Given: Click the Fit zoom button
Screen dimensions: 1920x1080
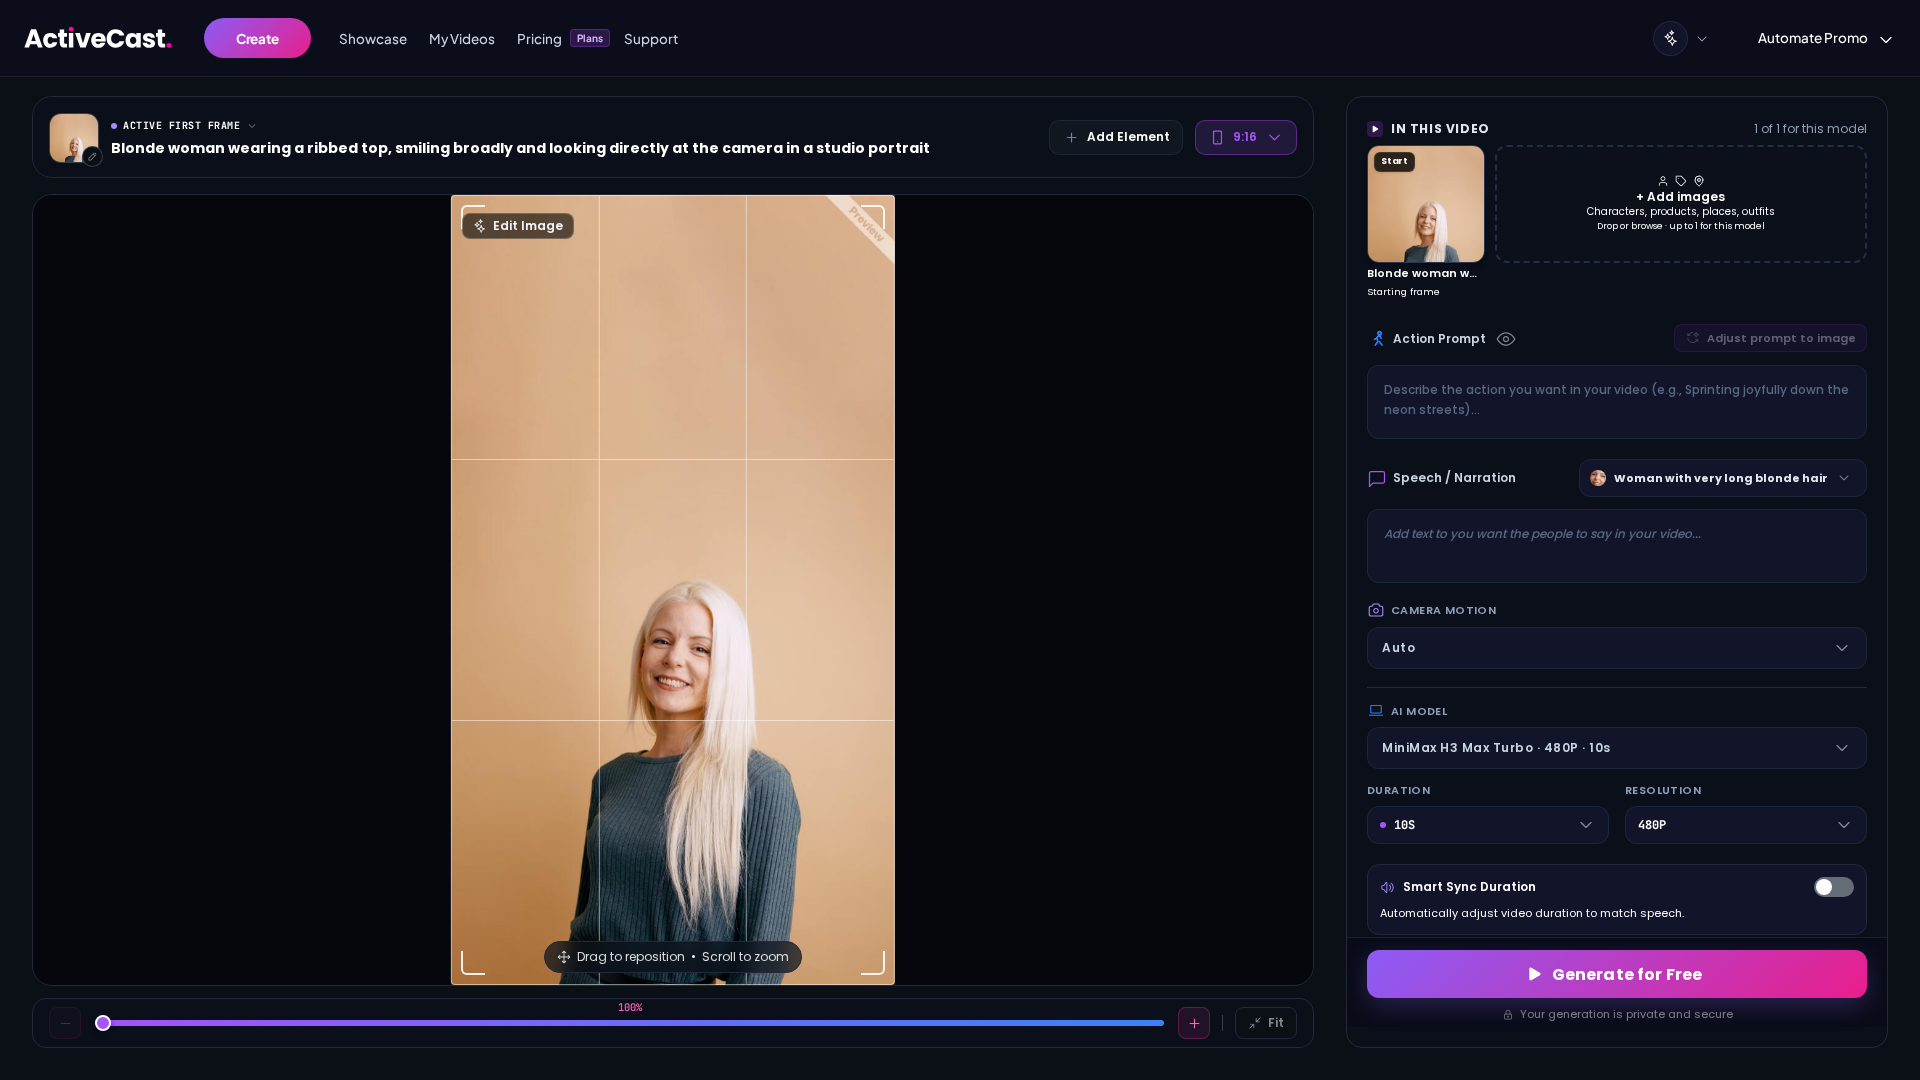Looking at the screenshot, I should (1266, 1023).
